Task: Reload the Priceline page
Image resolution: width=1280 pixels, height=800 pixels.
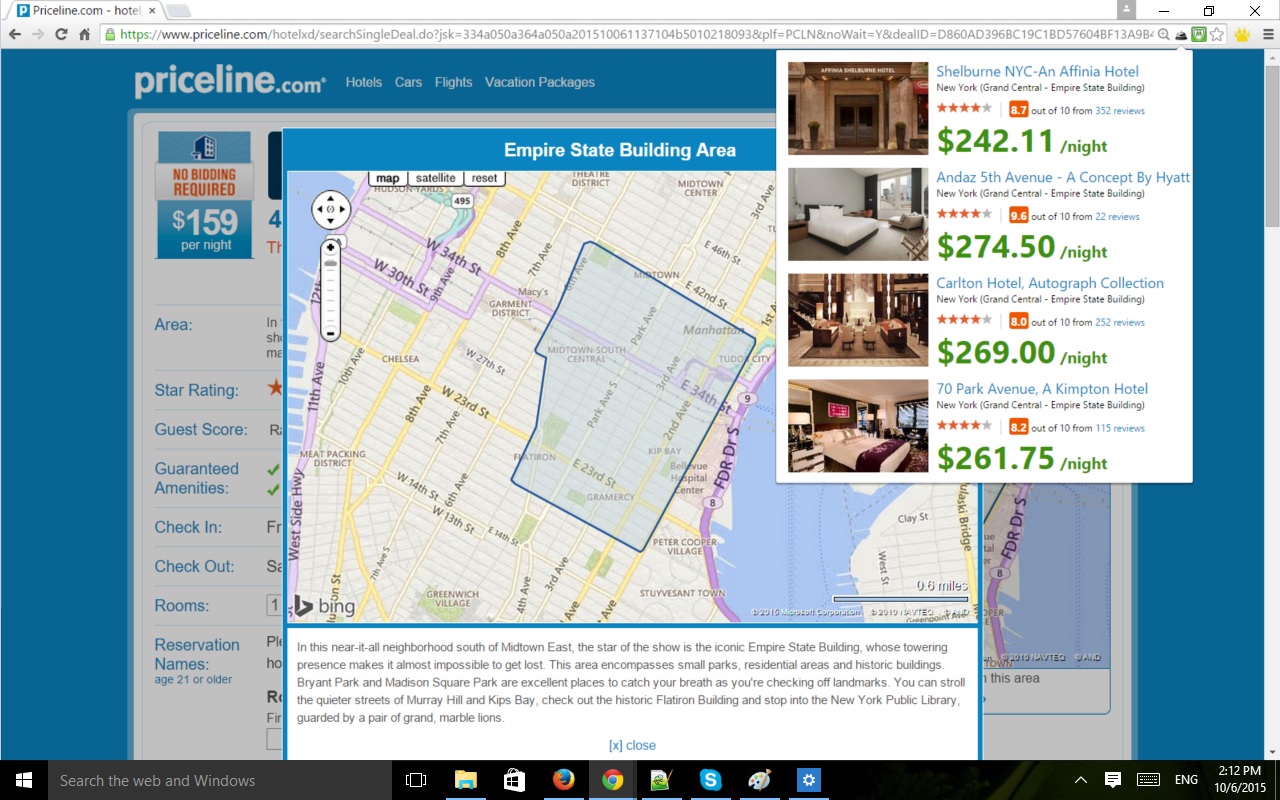Action: (x=61, y=34)
